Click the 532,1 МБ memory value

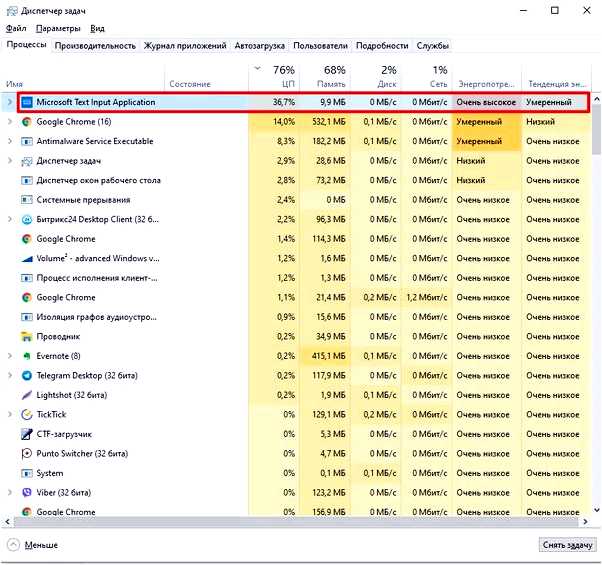[x=329, y=122]
